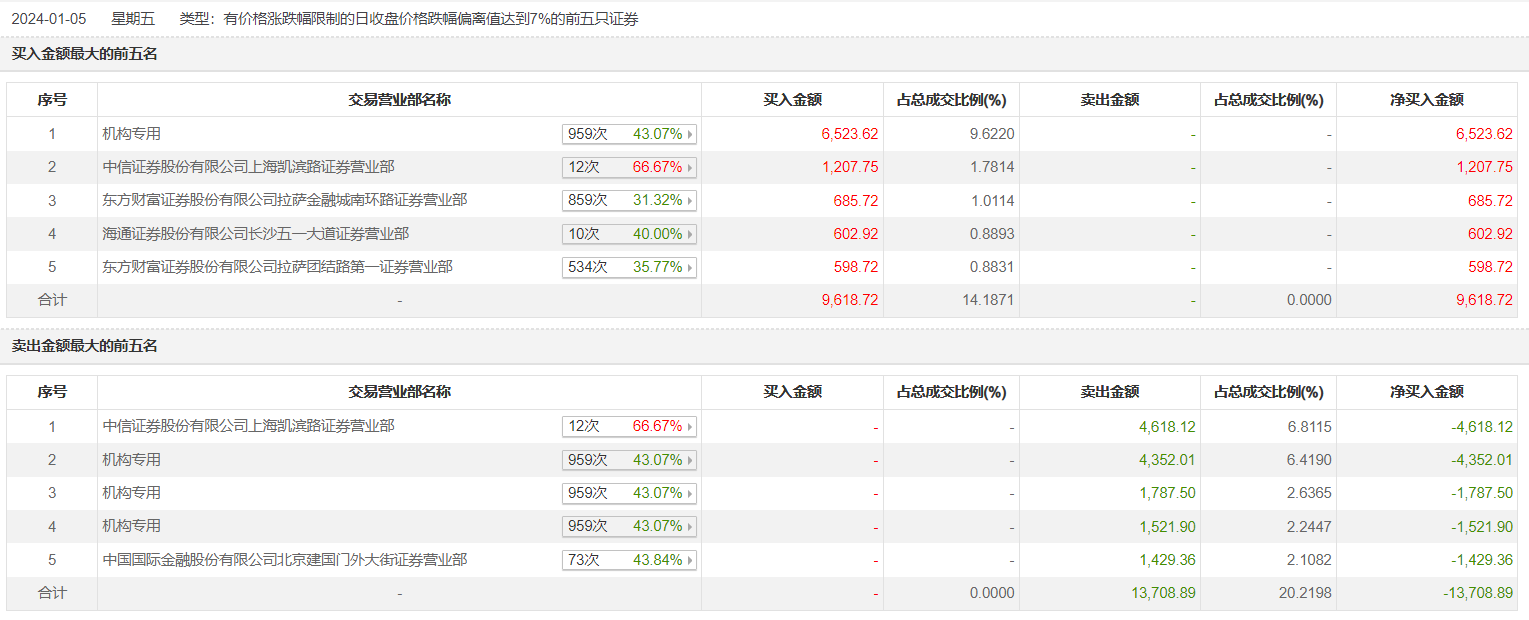Click the arrow icon beside 73次 43.84%
Screen dimensions: 1529x620
point(690,560)
